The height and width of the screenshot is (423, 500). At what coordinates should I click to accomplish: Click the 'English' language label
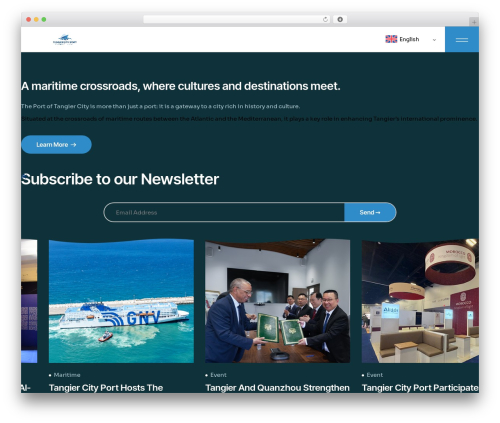[x=409, y=39]
